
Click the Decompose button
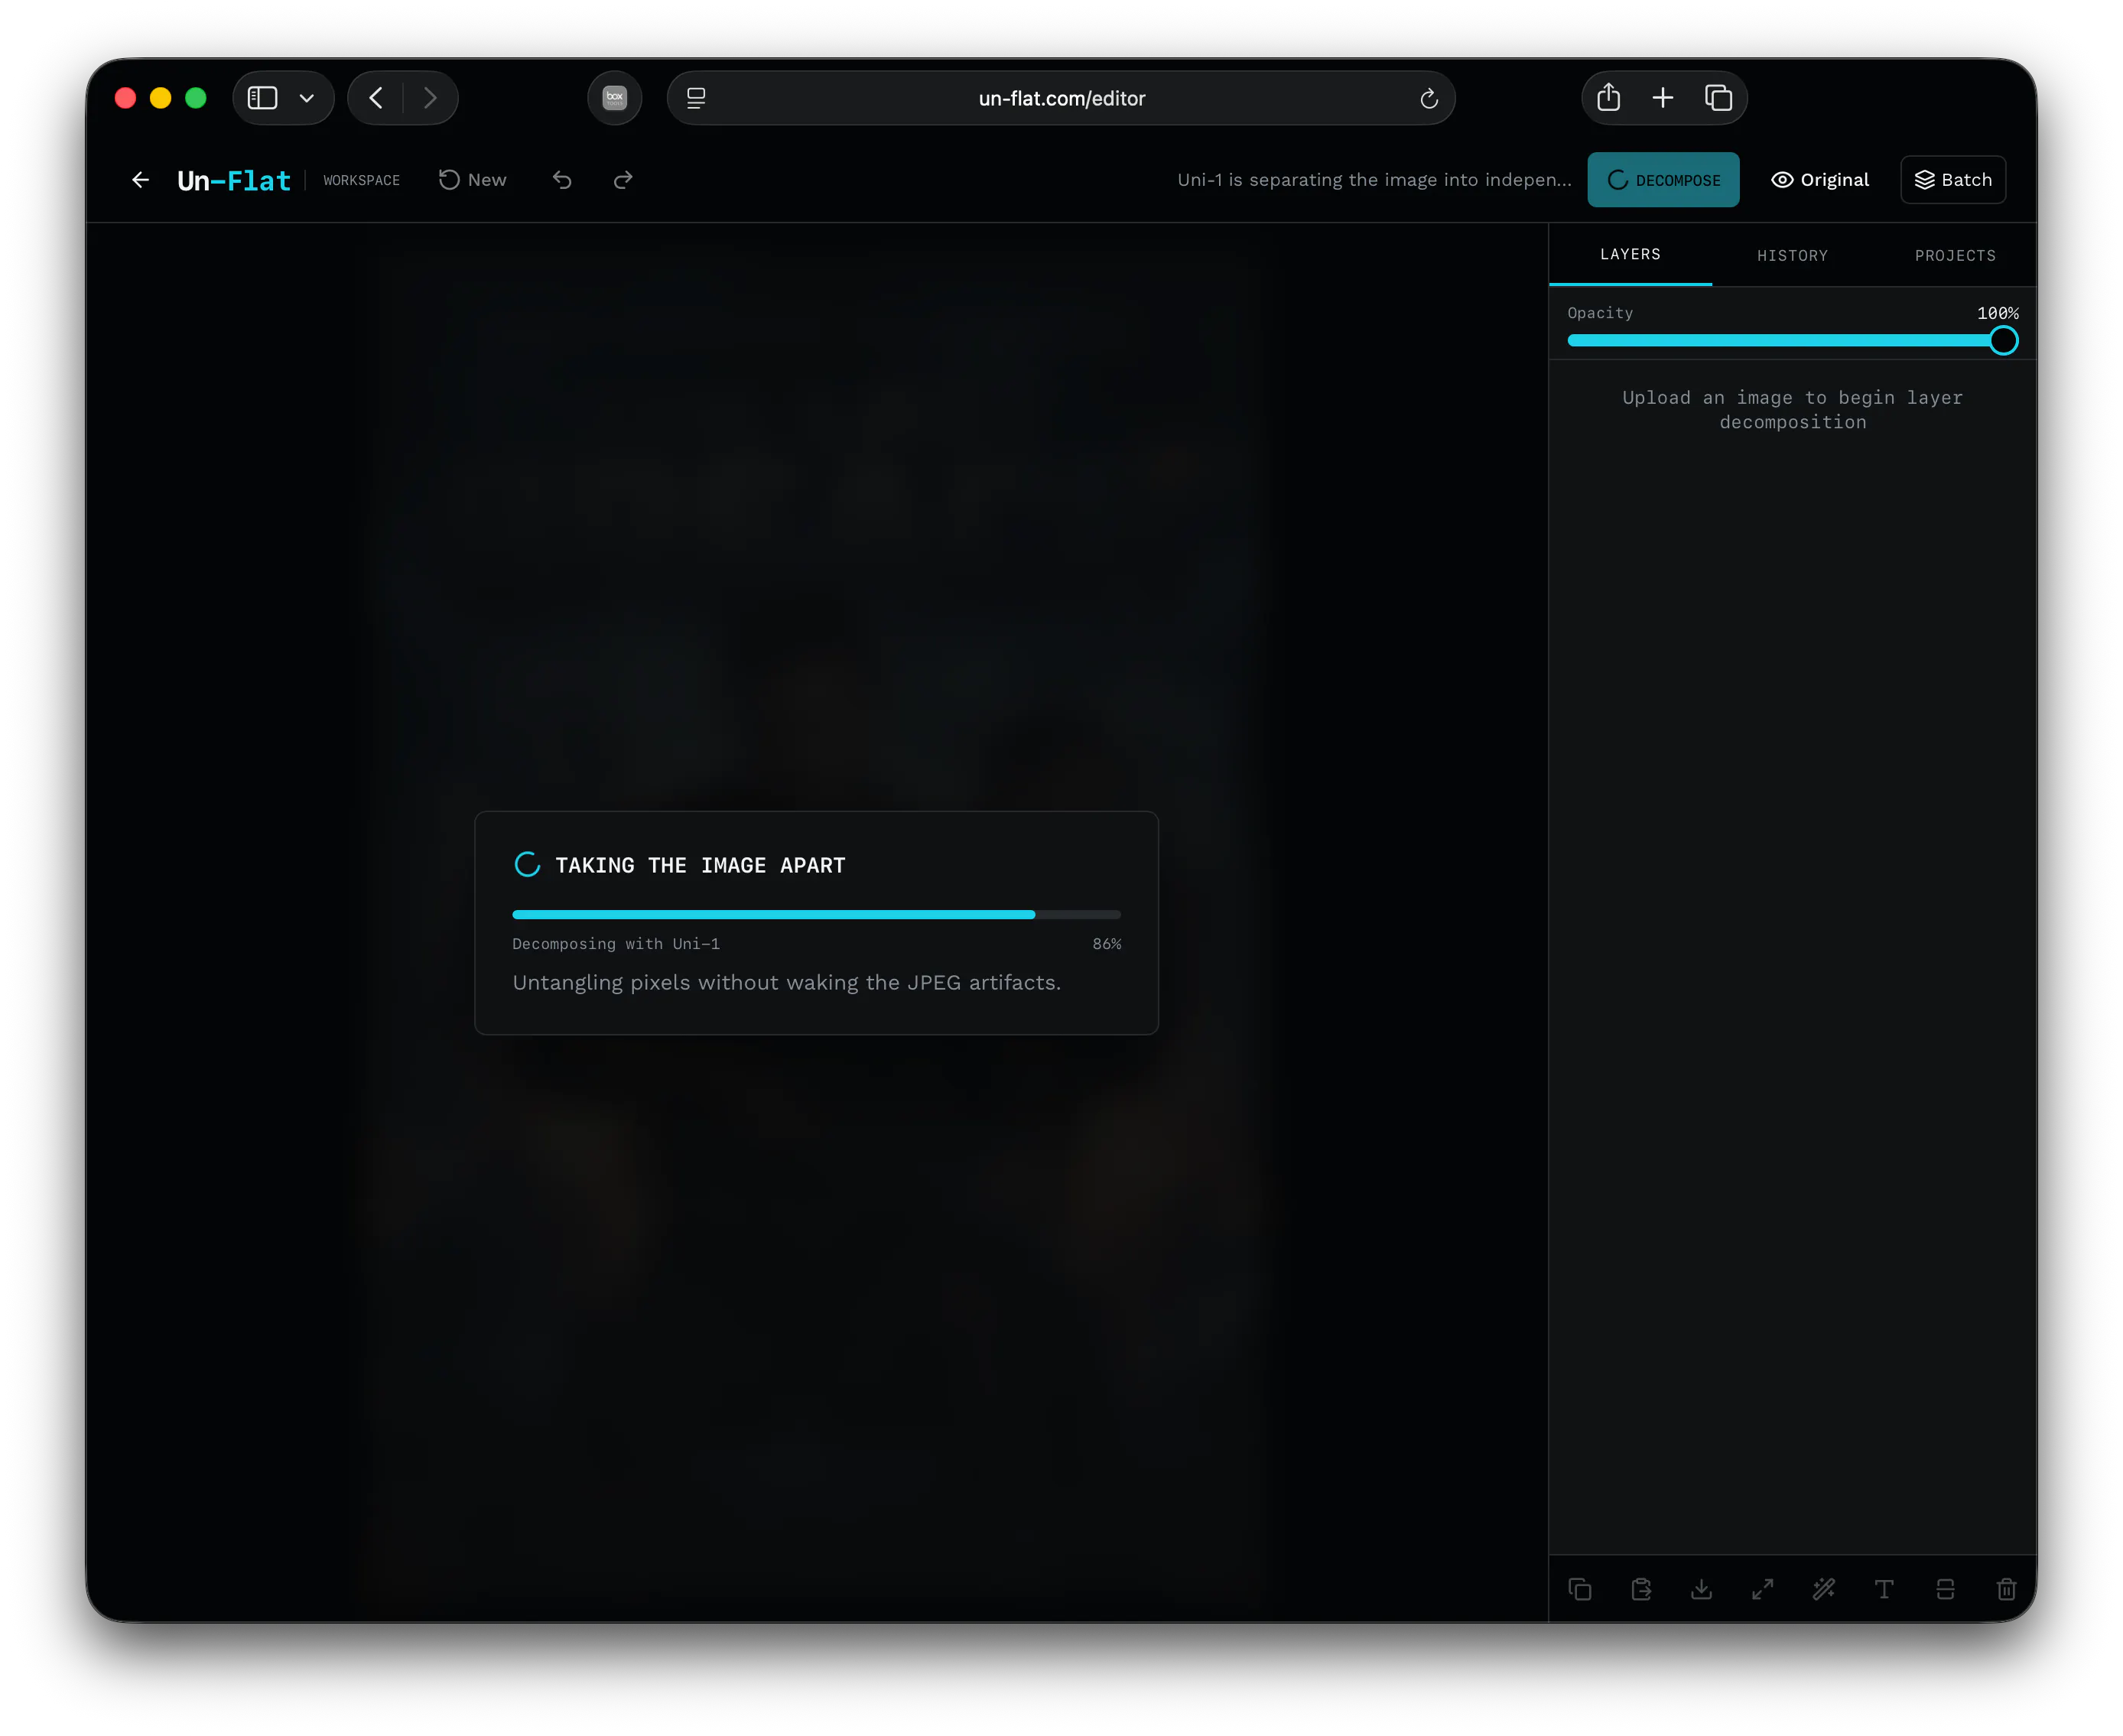(x=1663, y=180)
